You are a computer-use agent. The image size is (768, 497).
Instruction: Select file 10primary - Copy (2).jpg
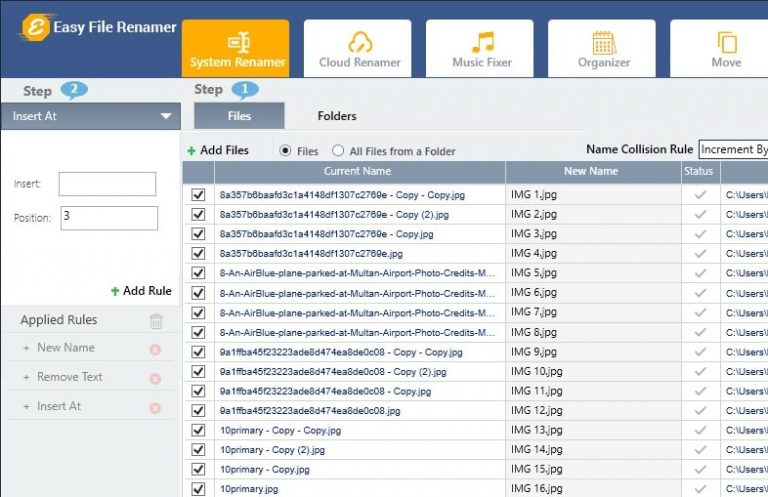click(272, 450)
